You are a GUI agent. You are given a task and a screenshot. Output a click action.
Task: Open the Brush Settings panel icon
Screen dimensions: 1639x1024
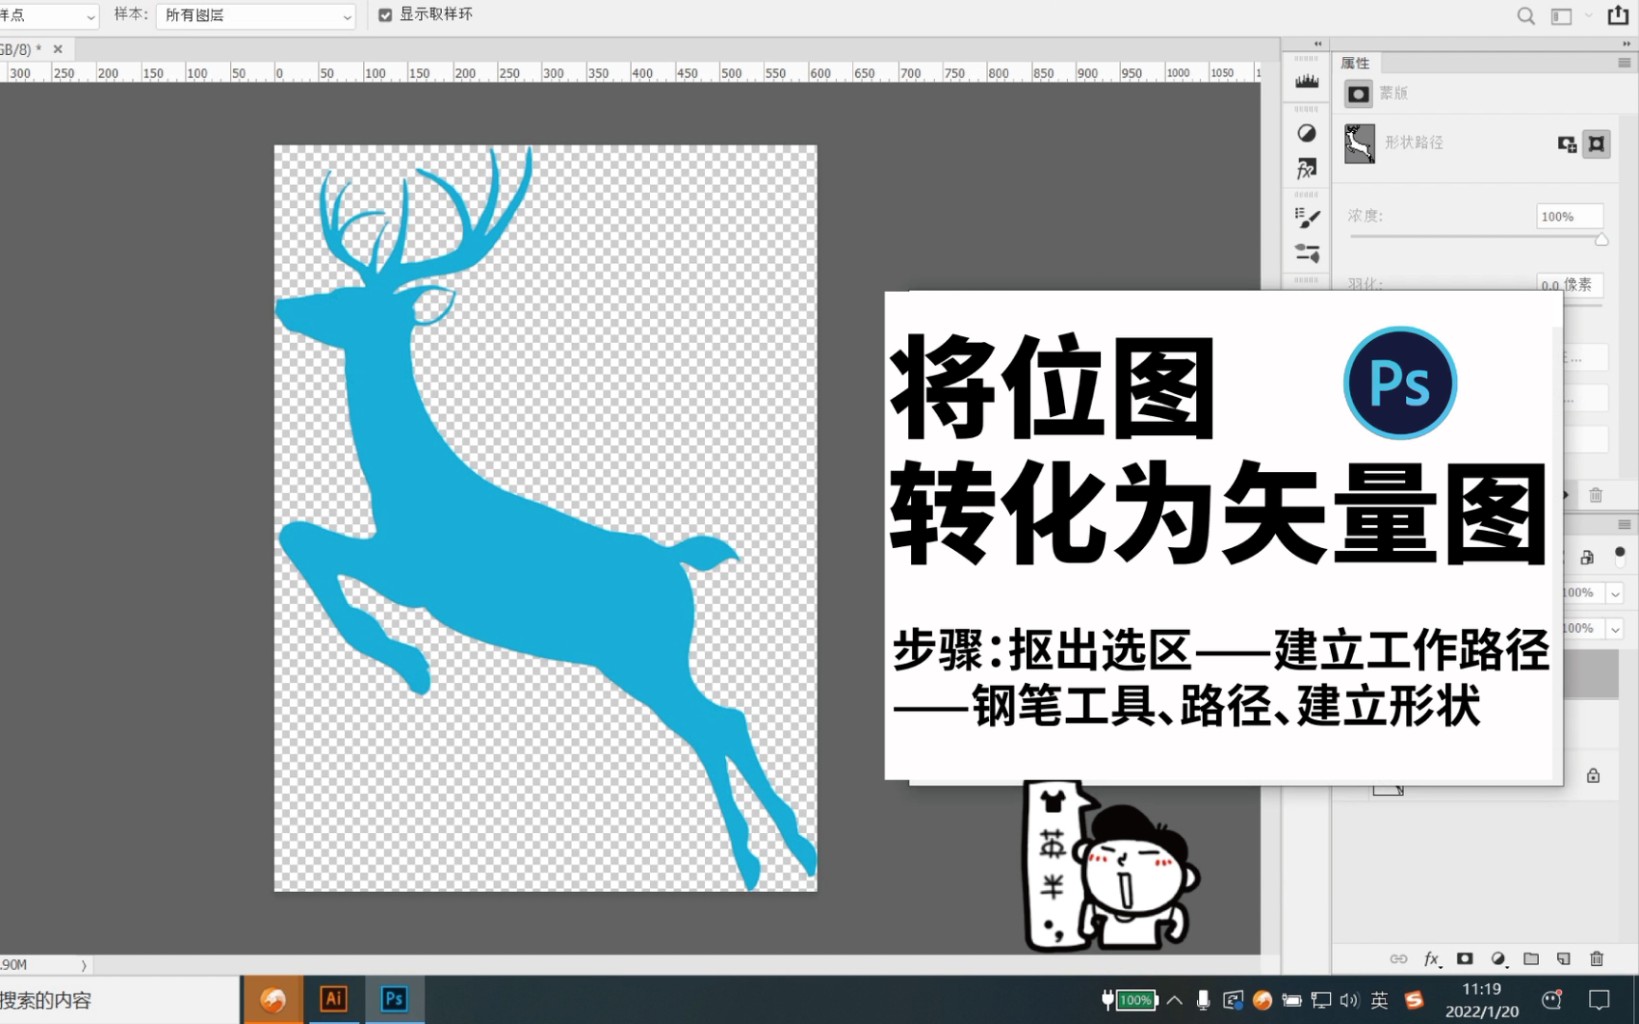click(x=1307, y=218)
